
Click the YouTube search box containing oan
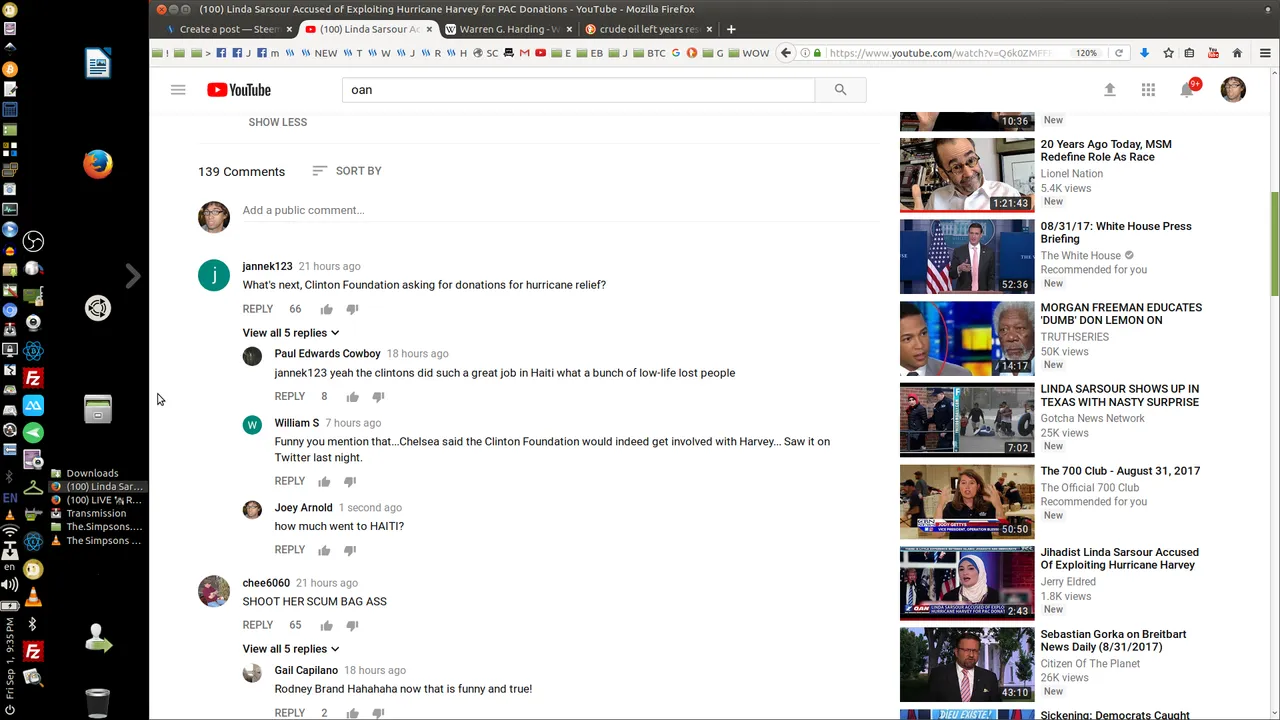click(x=578, y=90)
